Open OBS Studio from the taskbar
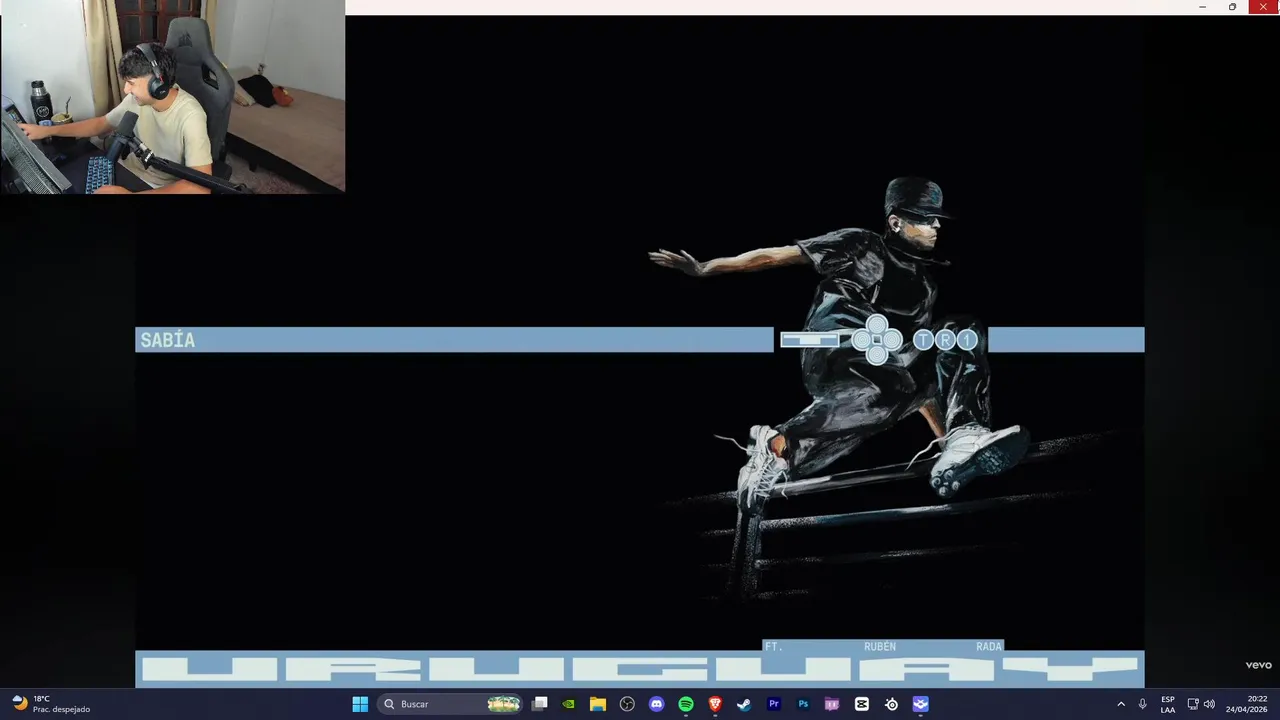Image resolution: width=1280 pixels, height=720 pixels. (x=627, y=704)
